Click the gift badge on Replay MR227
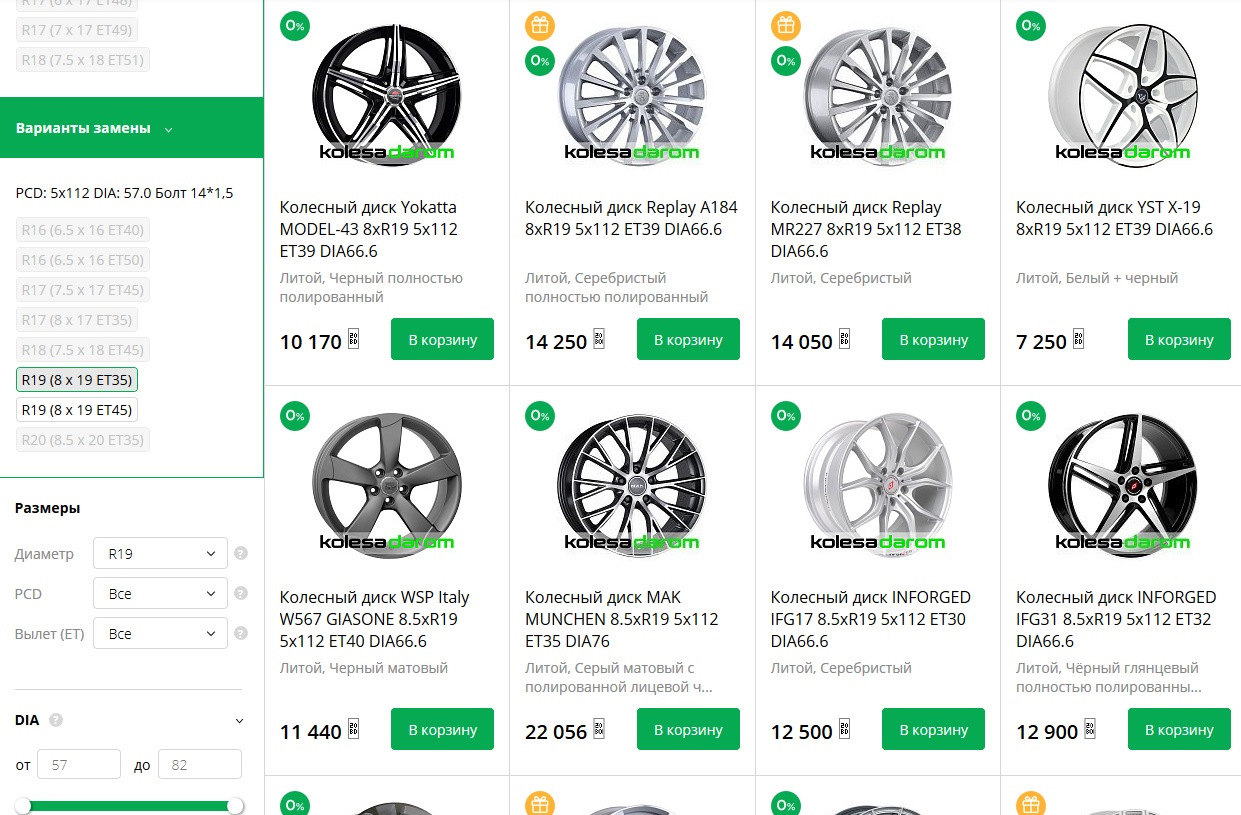This screenshot has height=815, width=1241. point(785,26)
